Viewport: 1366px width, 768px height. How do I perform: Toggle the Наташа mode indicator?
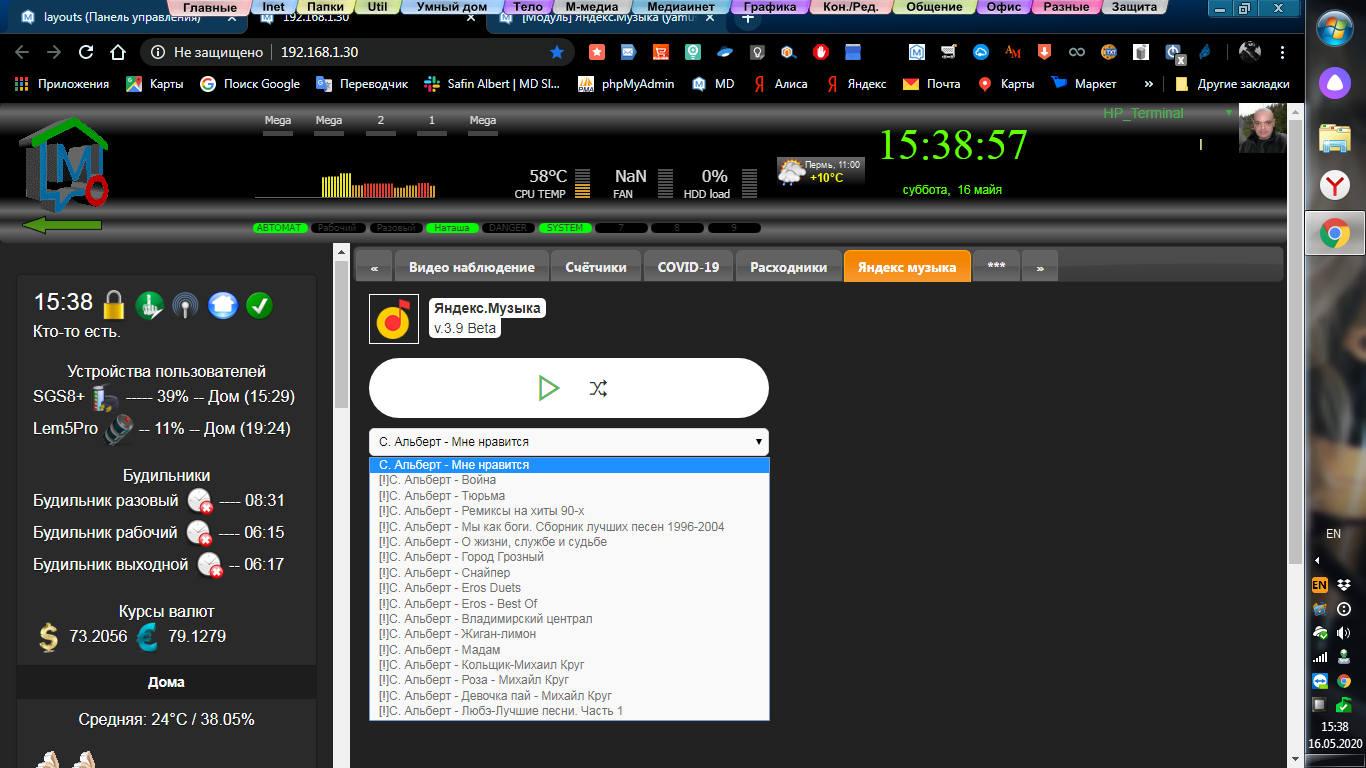tap(450, 228)
